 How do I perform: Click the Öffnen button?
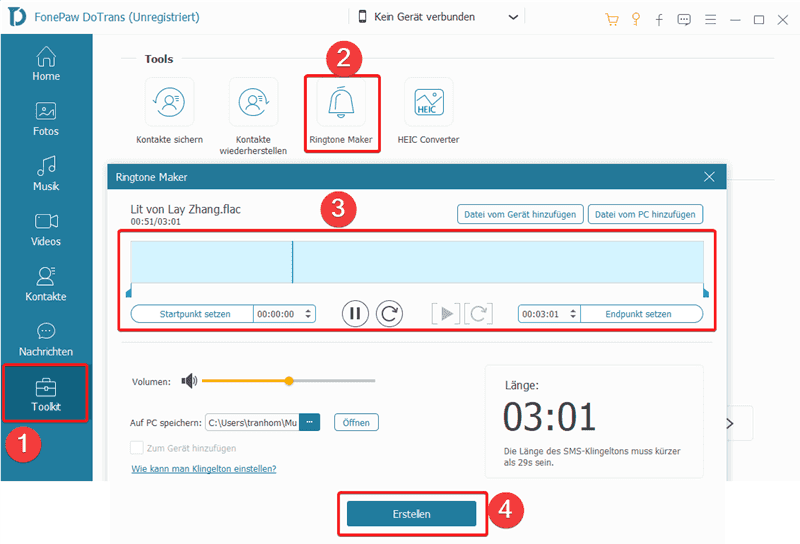356,423
